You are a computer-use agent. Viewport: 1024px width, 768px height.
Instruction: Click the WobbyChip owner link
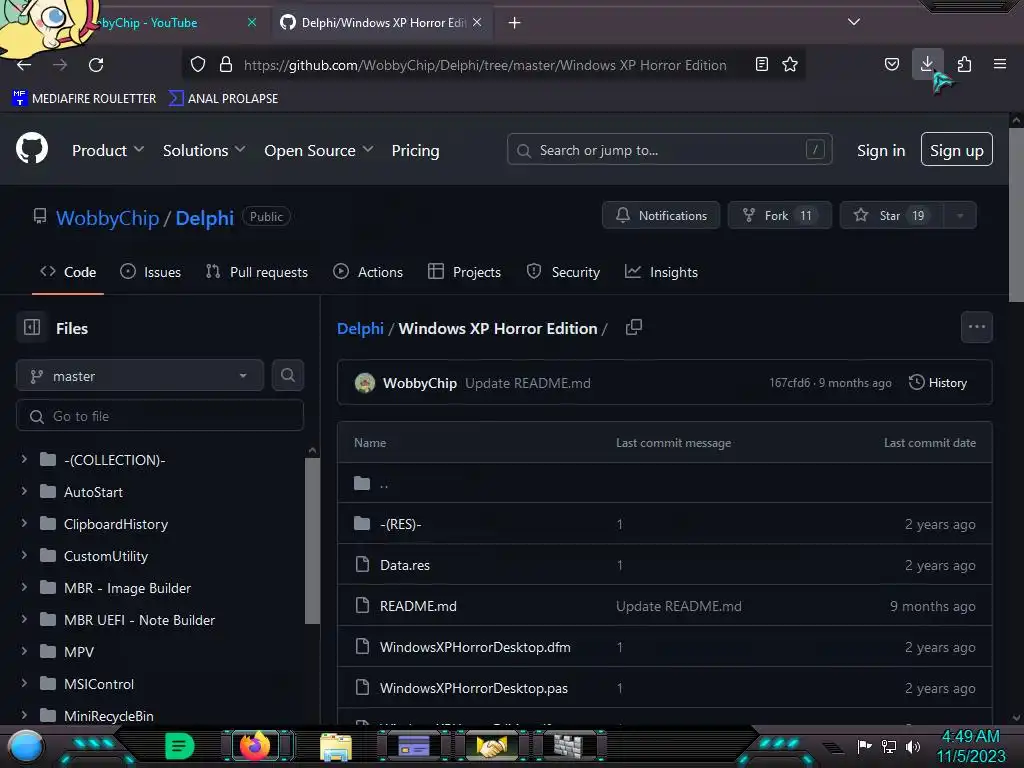pos(108,217)
